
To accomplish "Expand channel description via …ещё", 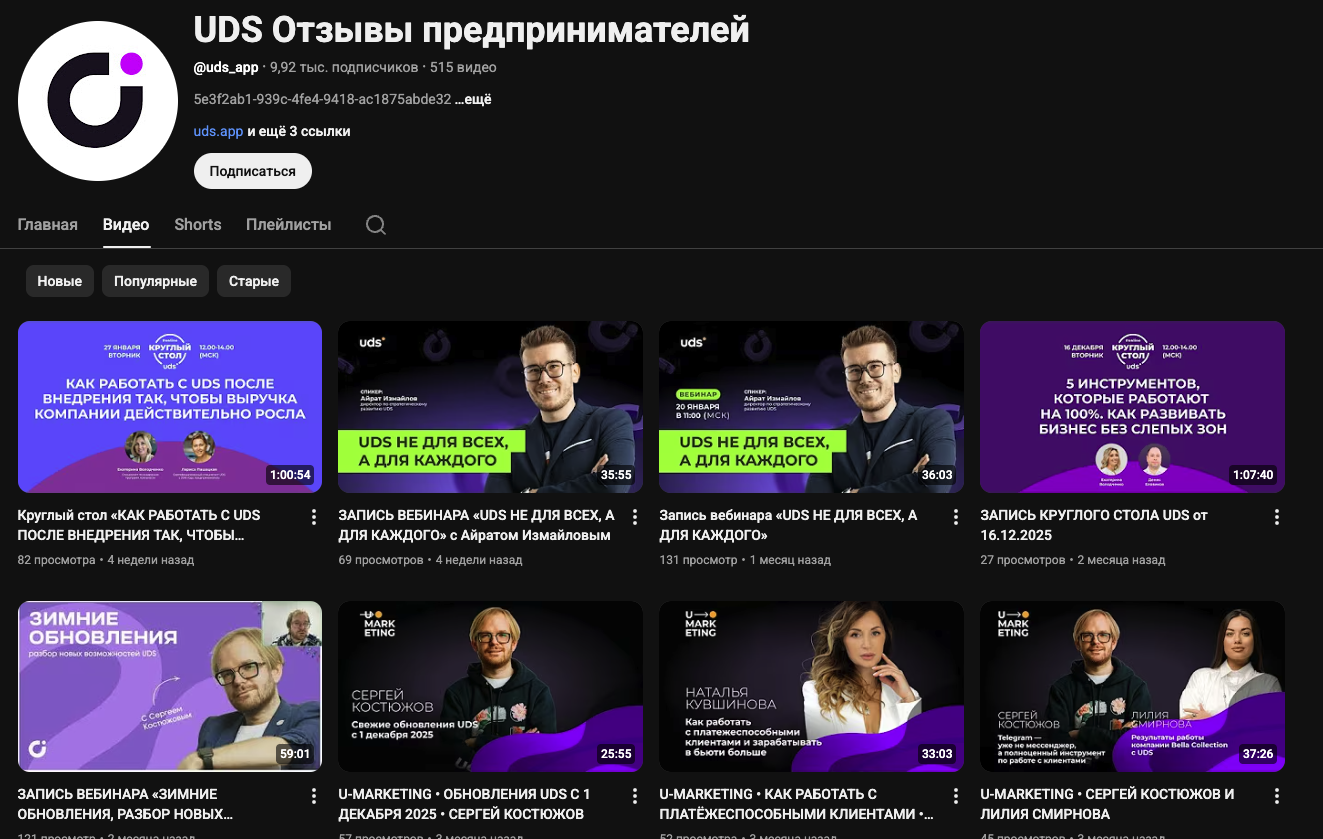I will pos(473,99).
